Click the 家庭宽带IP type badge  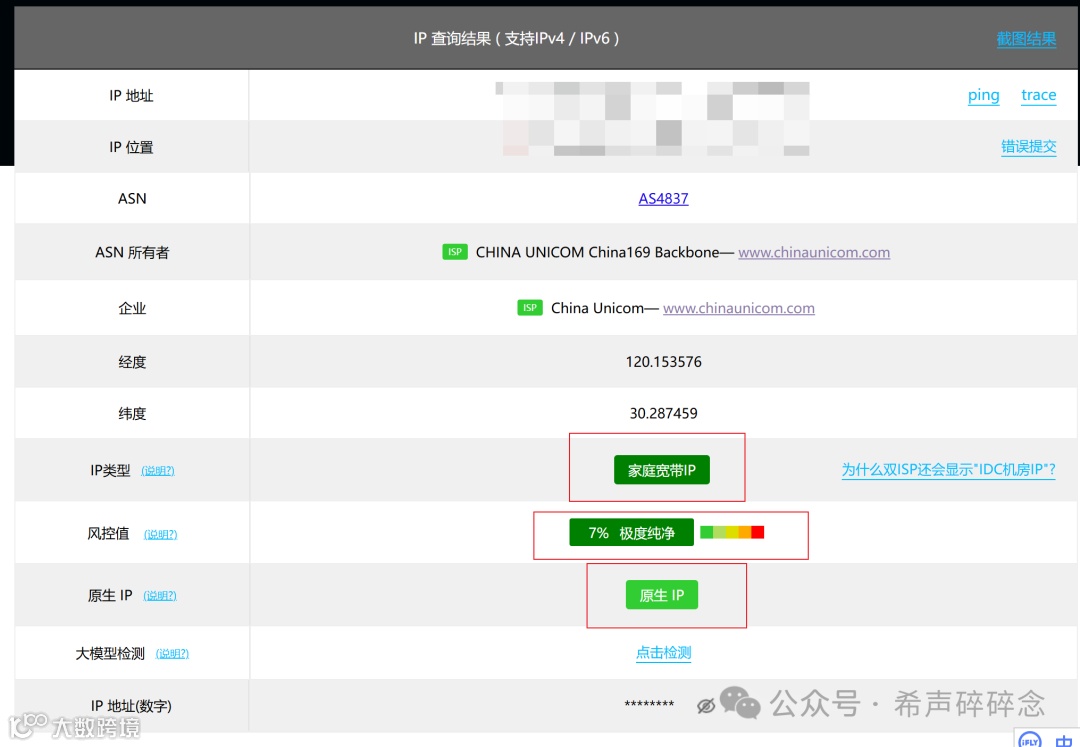click(x=661, y=470)
